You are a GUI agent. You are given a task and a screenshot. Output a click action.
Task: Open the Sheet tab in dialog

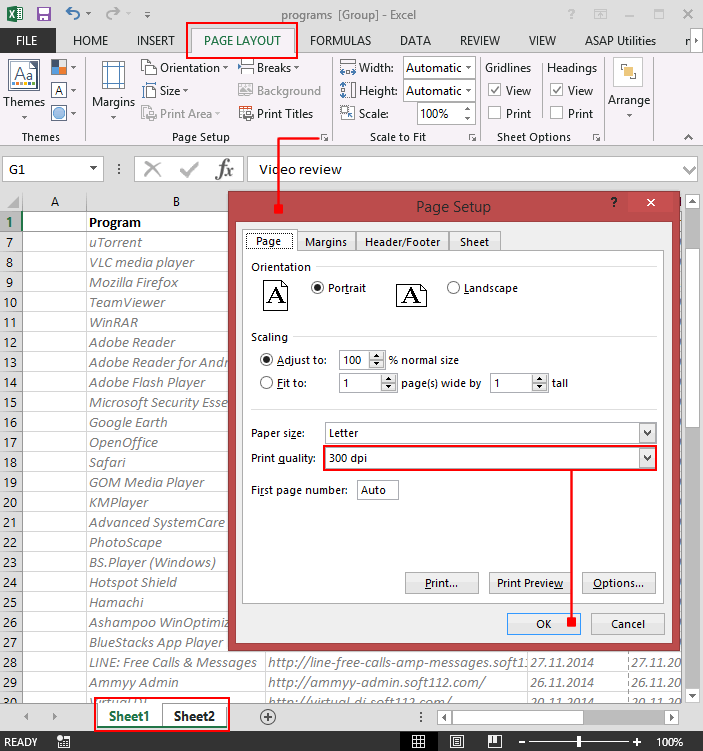[x=475, y=242]
